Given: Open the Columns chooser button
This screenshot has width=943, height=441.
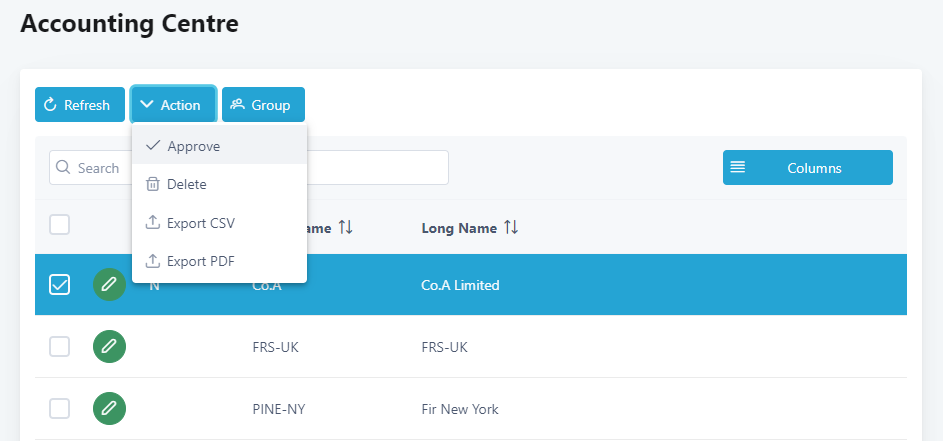Looking at the screenshot, I should (x=807, y=168).
